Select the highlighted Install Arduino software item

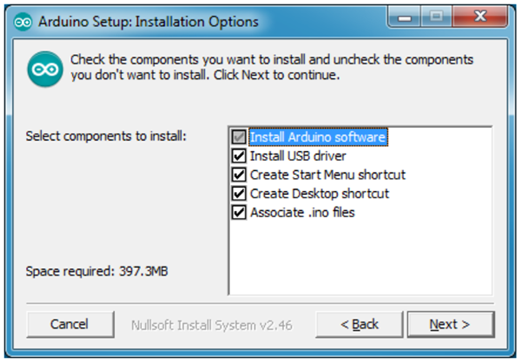[318, 137]
